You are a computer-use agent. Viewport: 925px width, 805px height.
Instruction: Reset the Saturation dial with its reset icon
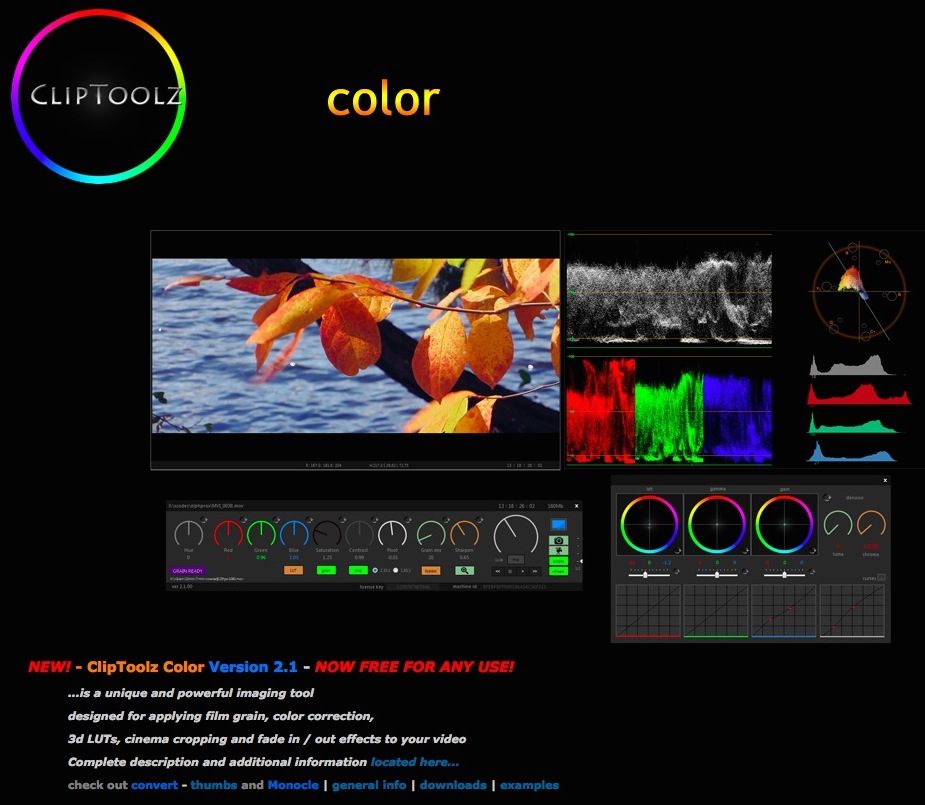(342, 520)
